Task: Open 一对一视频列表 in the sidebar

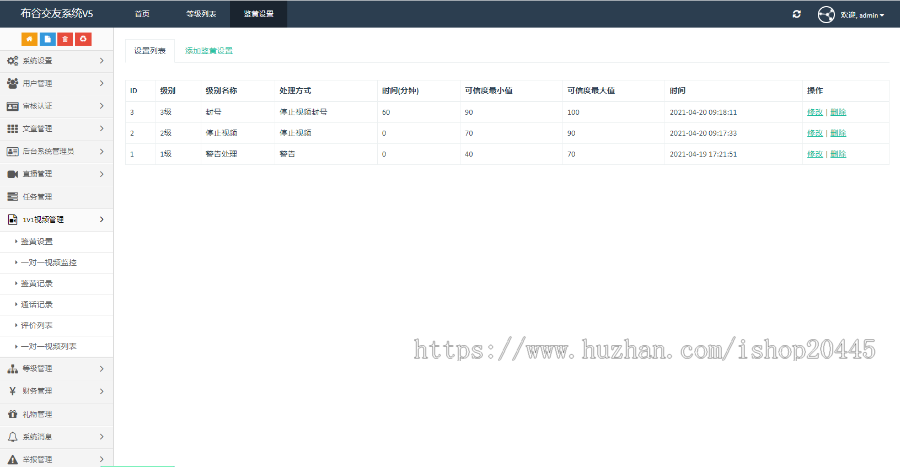Action: click(49, 346)
